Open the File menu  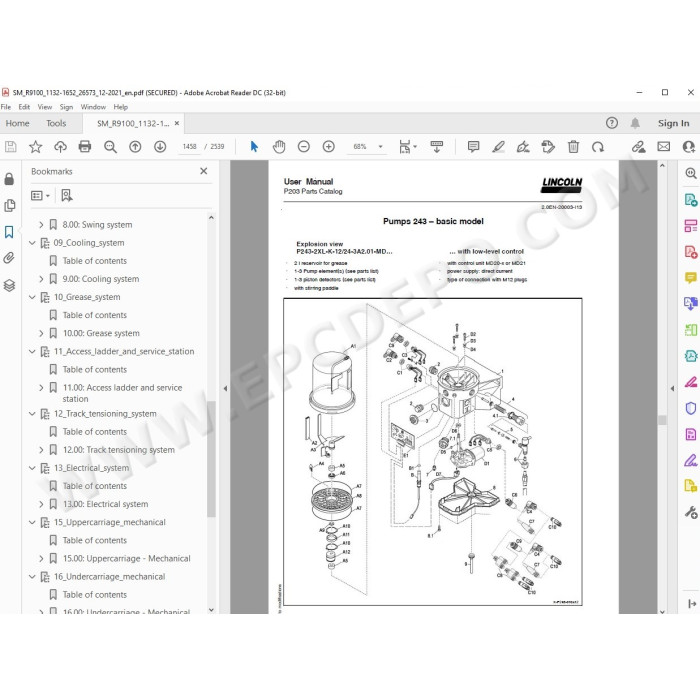pos(6,107)
